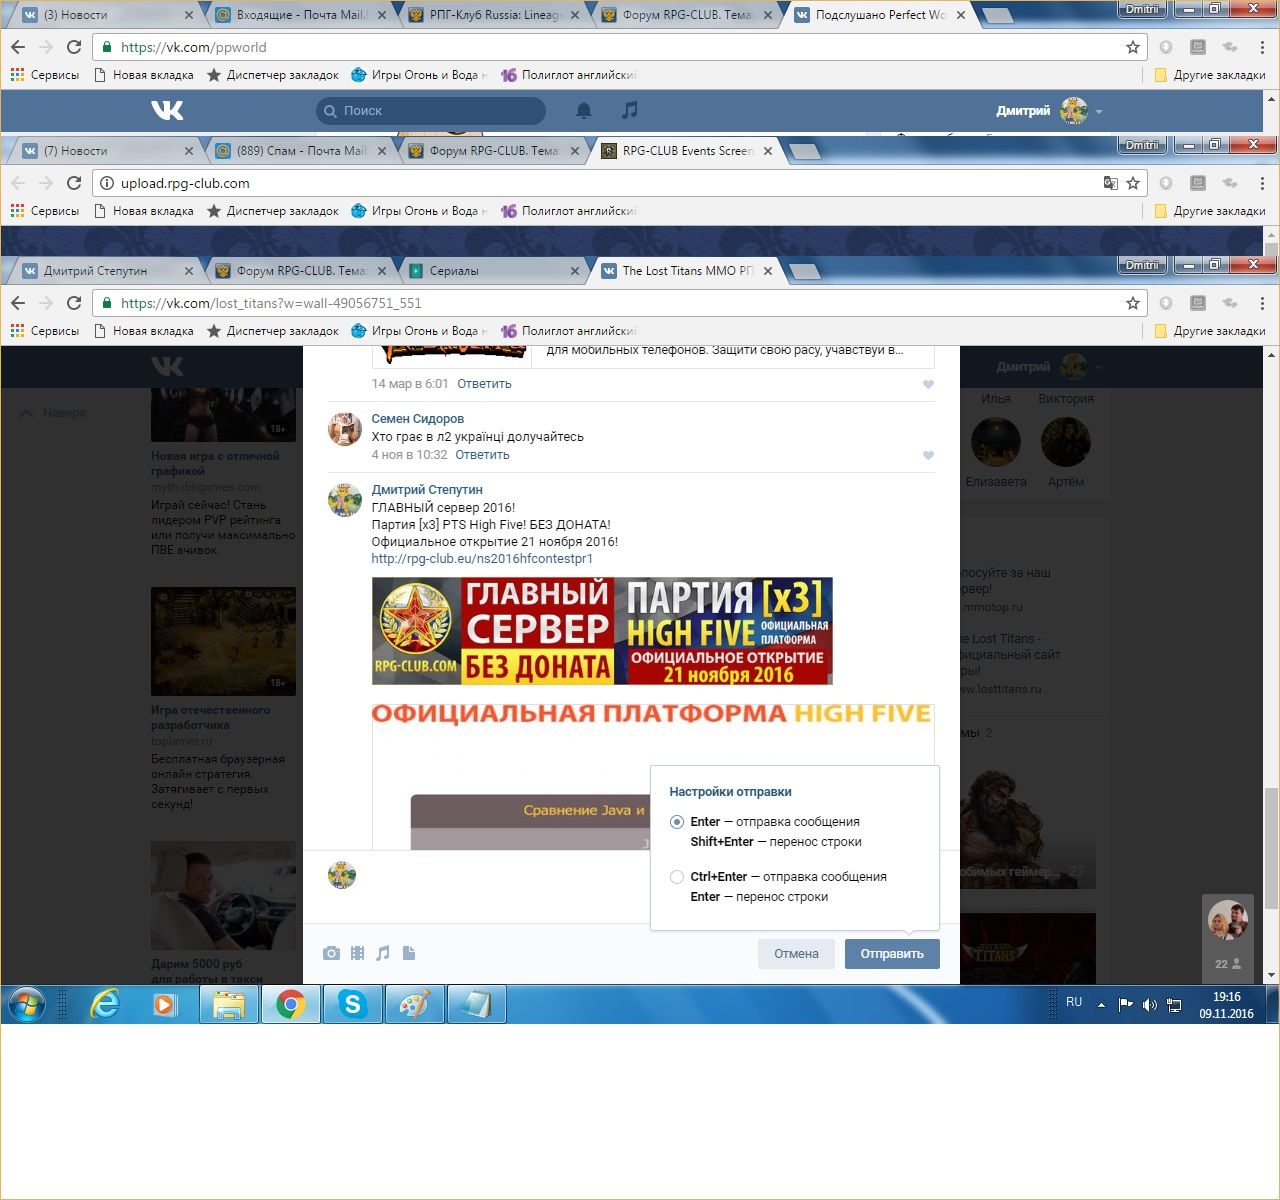Switch to the (889) Спам - Почта Mail tab
Viewport: 1280px width, 1200px height.
pyautogui.click(x=302, y=151)
